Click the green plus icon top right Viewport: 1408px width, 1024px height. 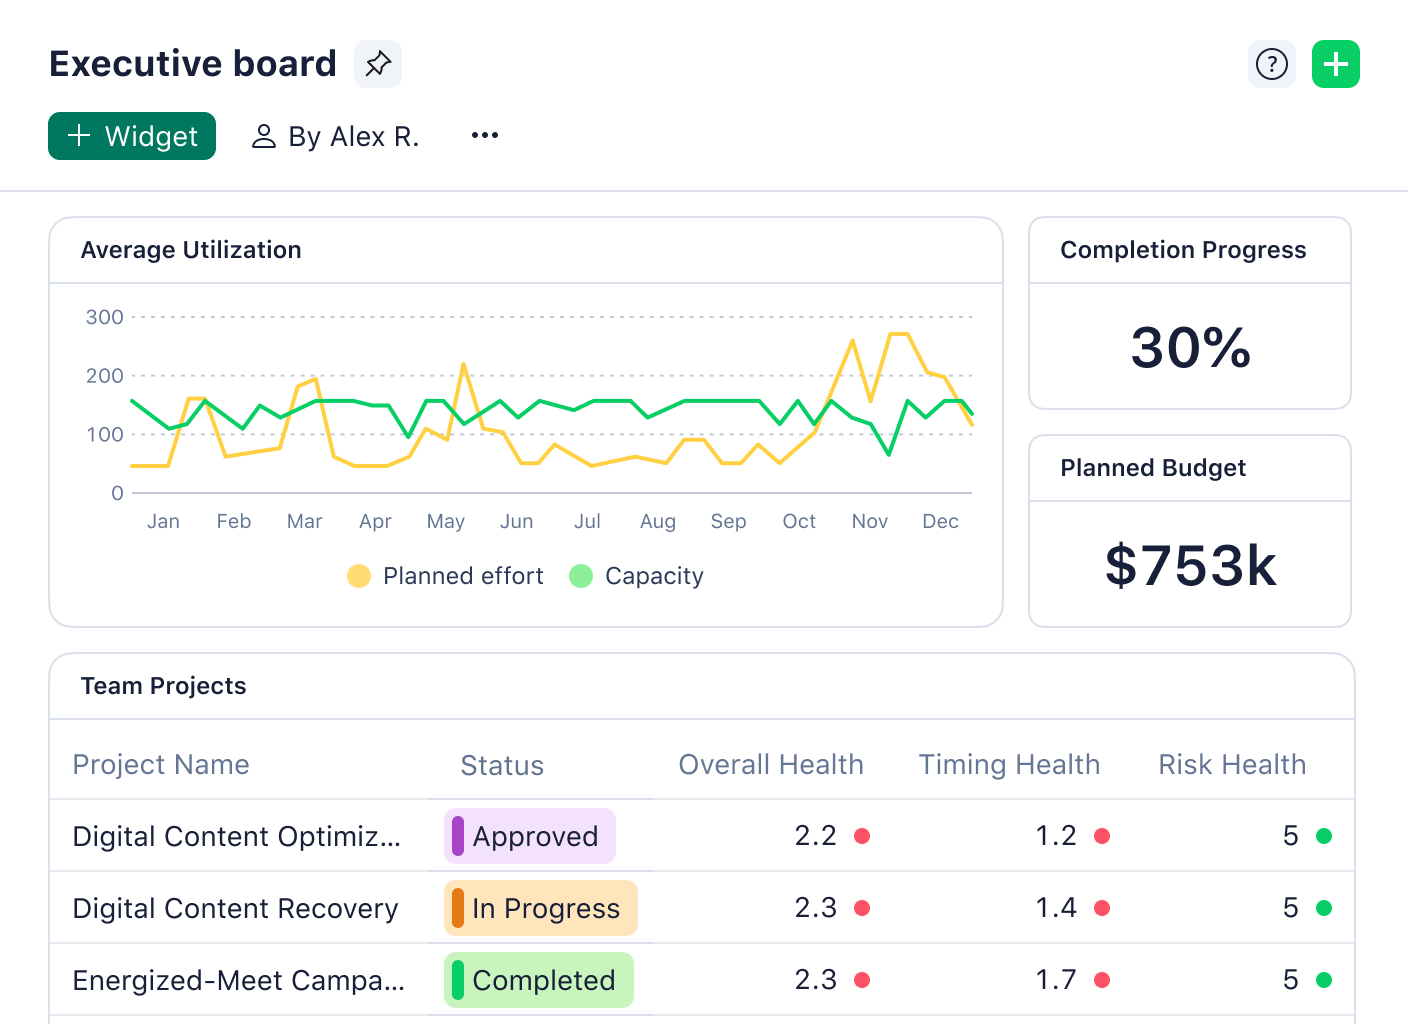[x=1336, y=63]
